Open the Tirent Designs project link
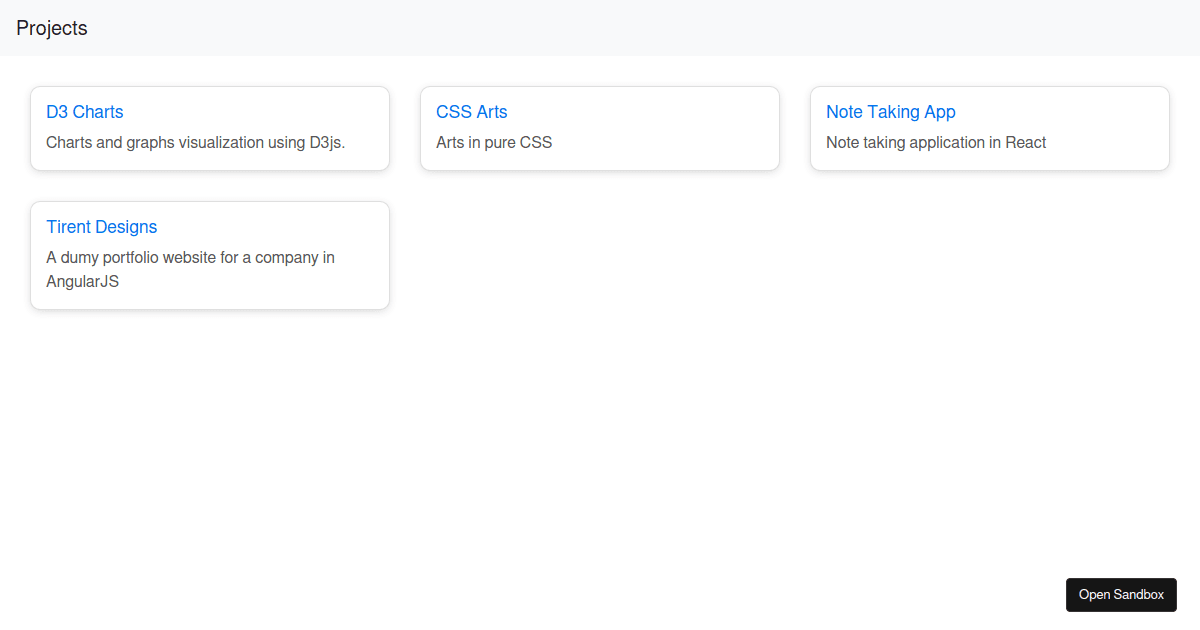 point(101,227)
